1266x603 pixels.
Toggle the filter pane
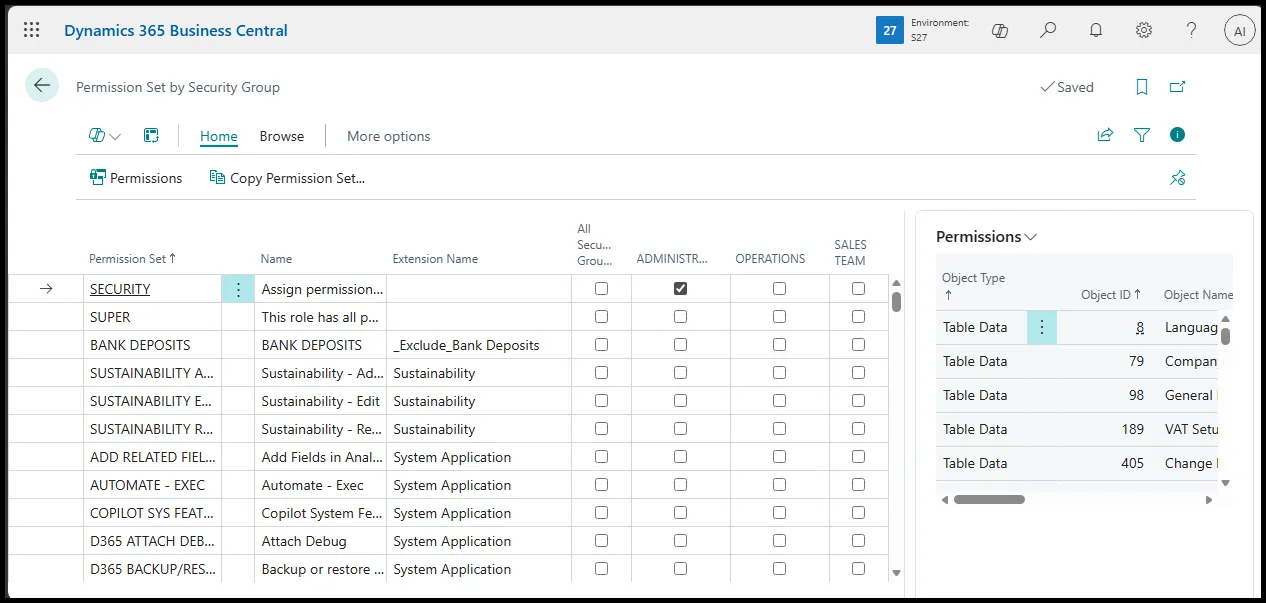[1142, 135]
